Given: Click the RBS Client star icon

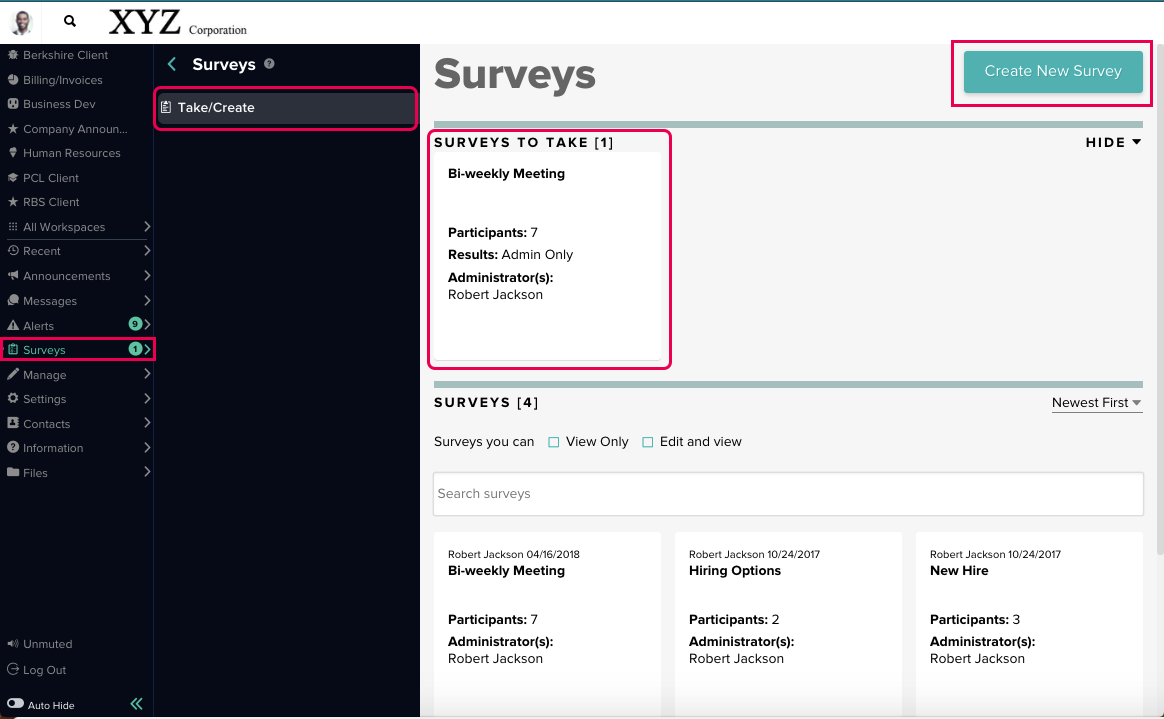Looking at the screenshot, I should 13,202.
